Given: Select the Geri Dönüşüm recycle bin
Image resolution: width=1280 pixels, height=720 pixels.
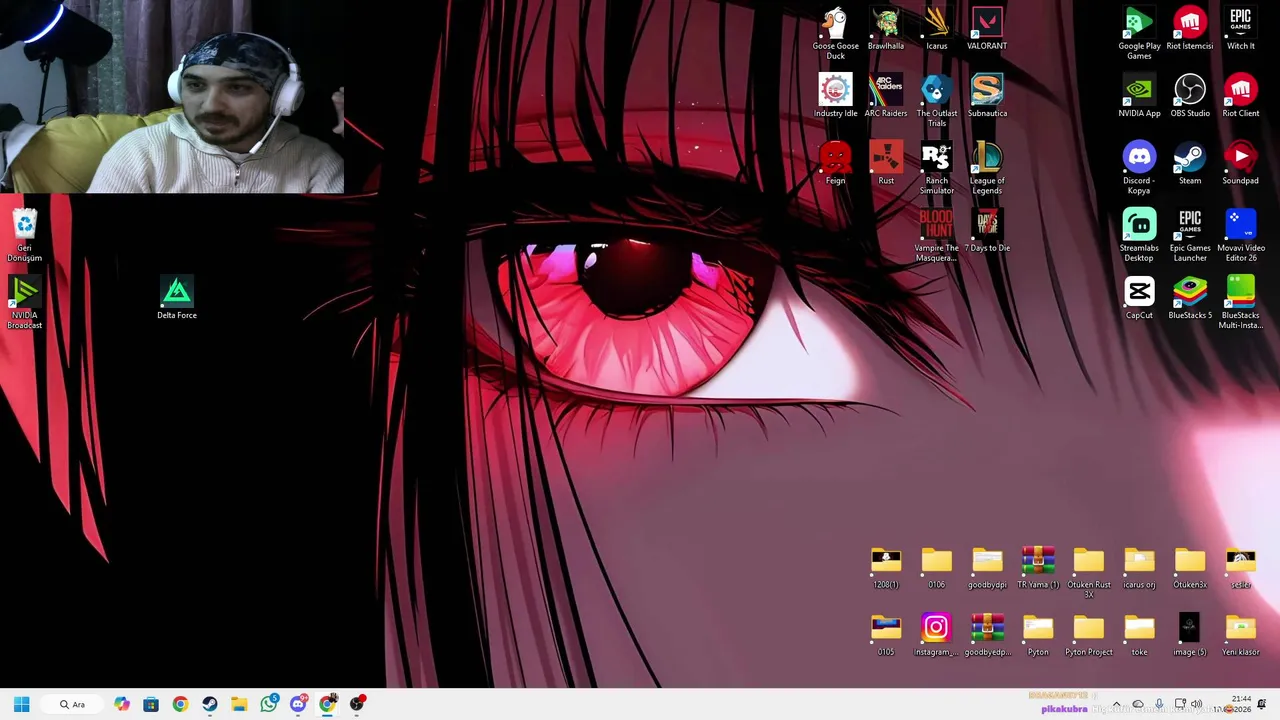Looking at the screenshot, I should point(25,235).
